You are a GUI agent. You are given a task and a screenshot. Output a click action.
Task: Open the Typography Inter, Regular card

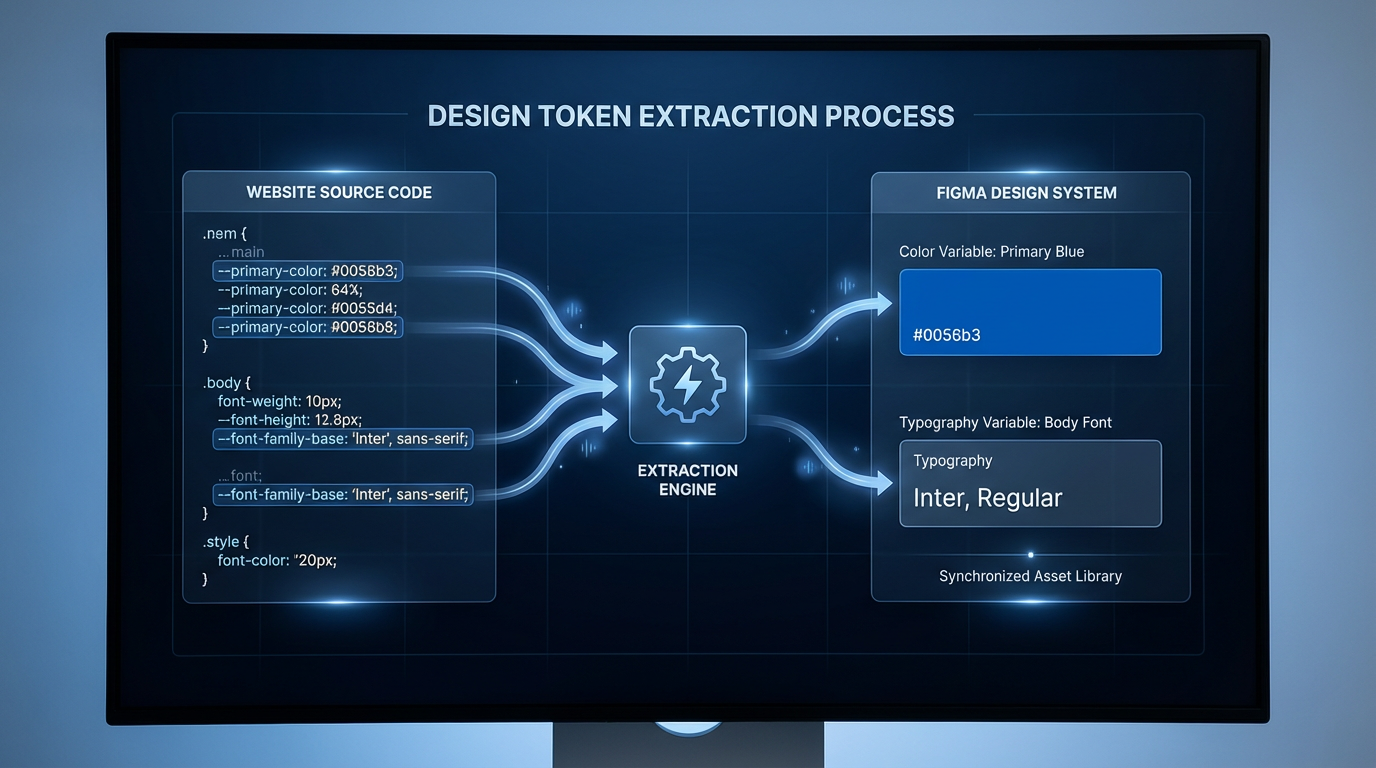1030,483
